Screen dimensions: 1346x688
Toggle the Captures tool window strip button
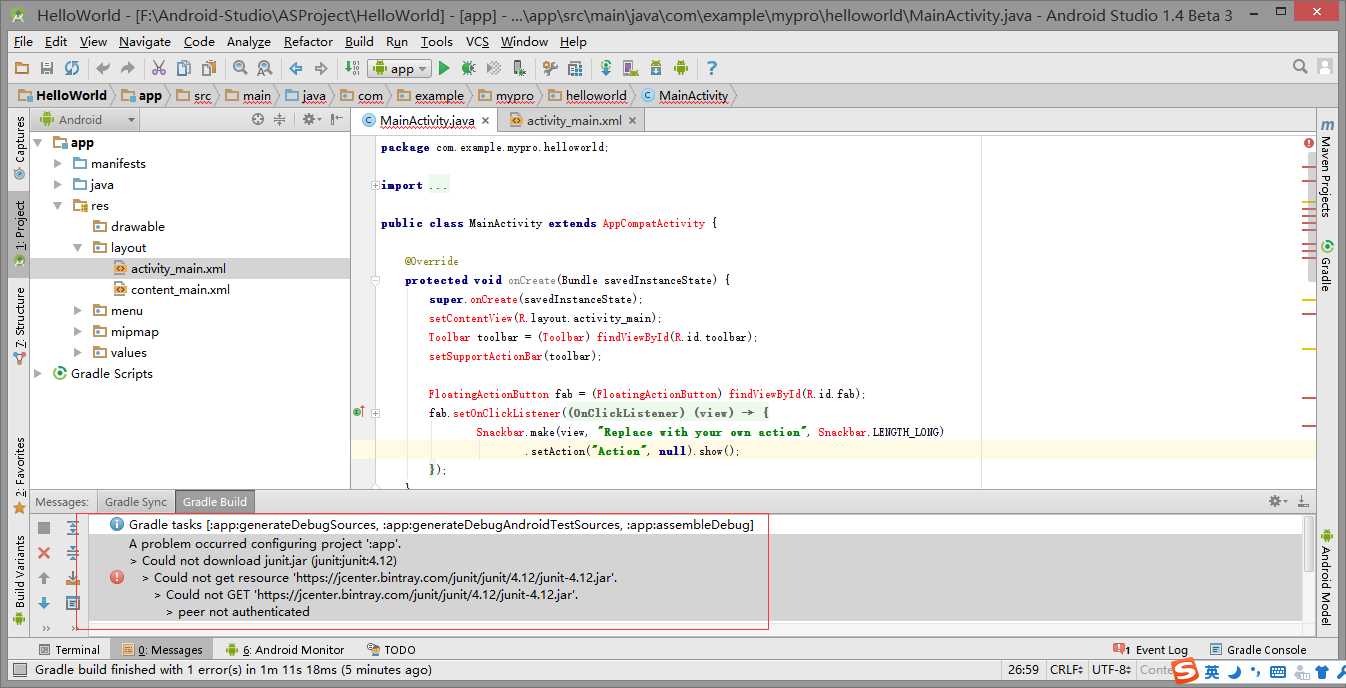pyautogui.click(x=19, y=148)
